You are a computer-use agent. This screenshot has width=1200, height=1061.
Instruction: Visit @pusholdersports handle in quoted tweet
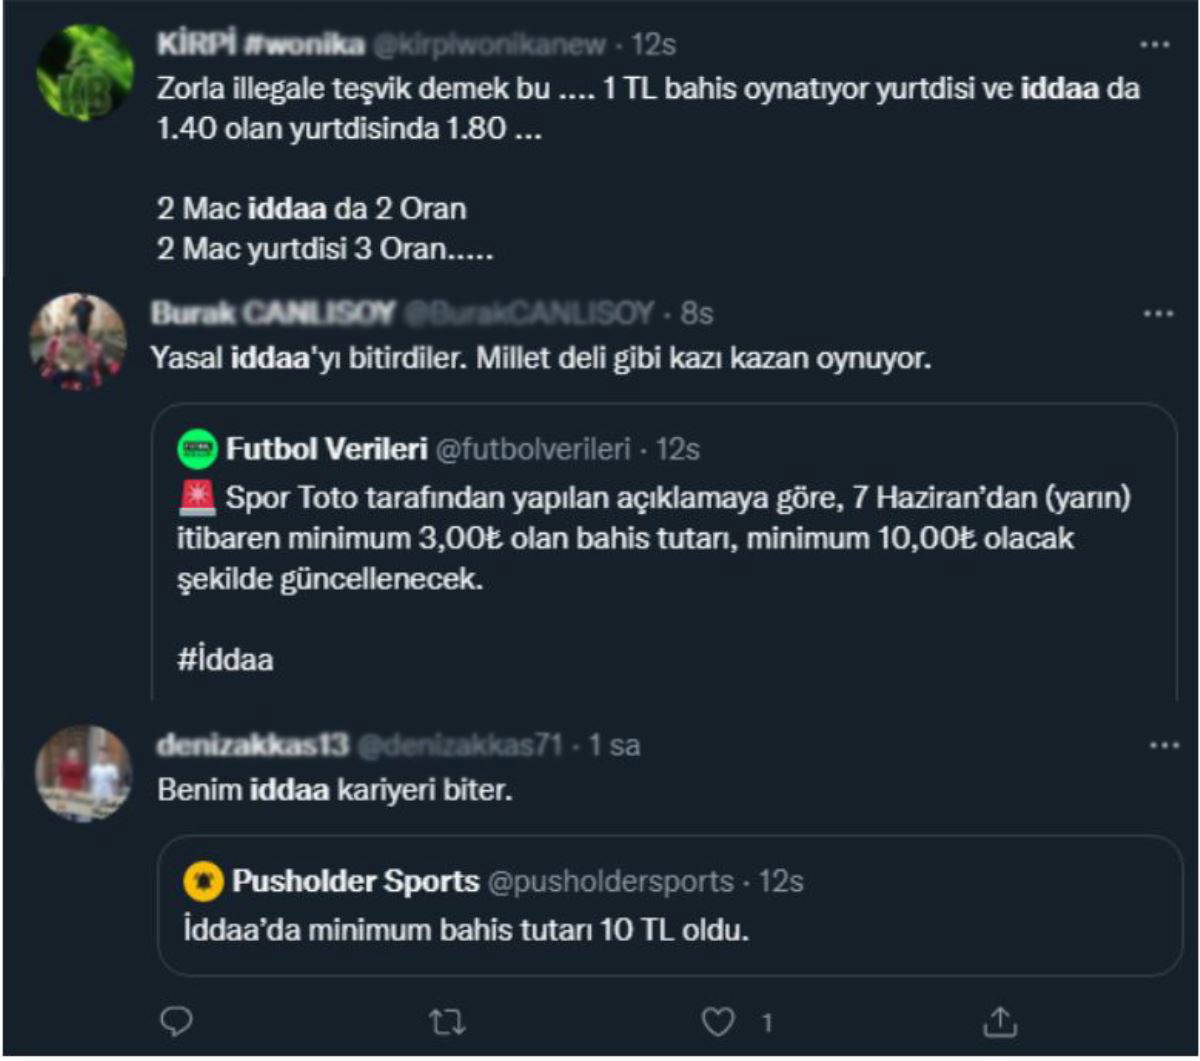pos(611,883)
